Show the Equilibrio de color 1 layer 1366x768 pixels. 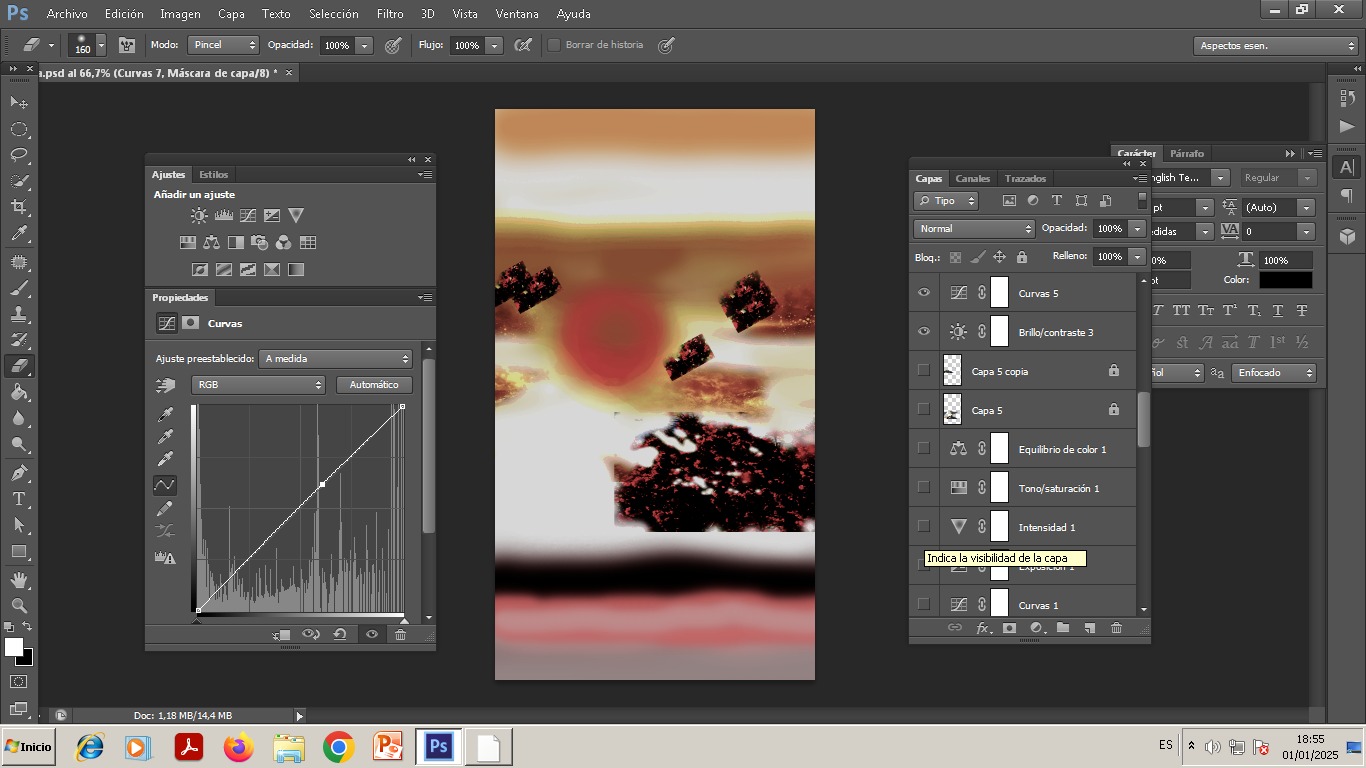coord(924,449)
